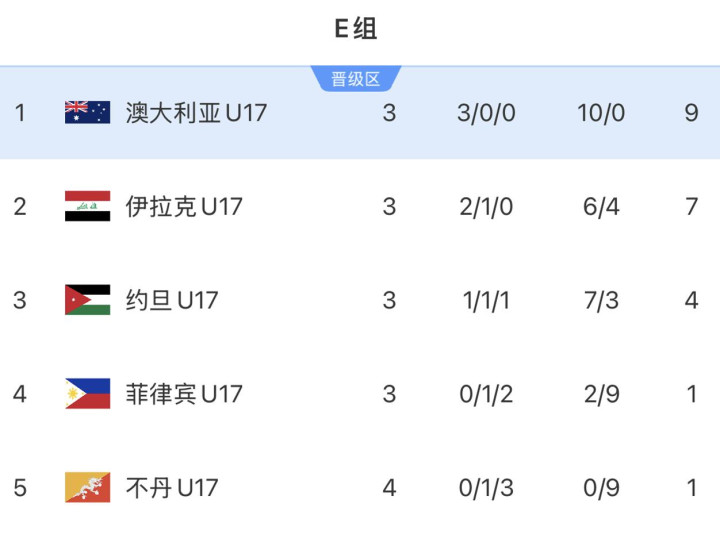Click the E组 group header
The width and height of the screenshot is (720, 538).
(356, 29)
